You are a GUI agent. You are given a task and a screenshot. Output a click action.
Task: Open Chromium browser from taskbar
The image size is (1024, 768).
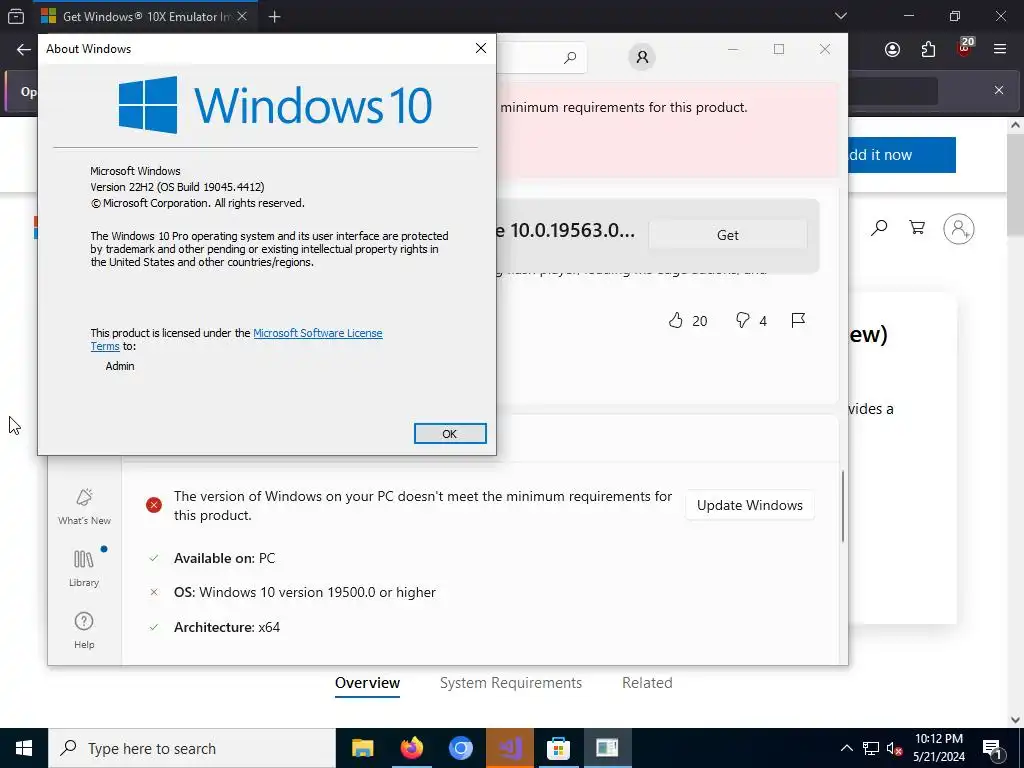(460, 748)
